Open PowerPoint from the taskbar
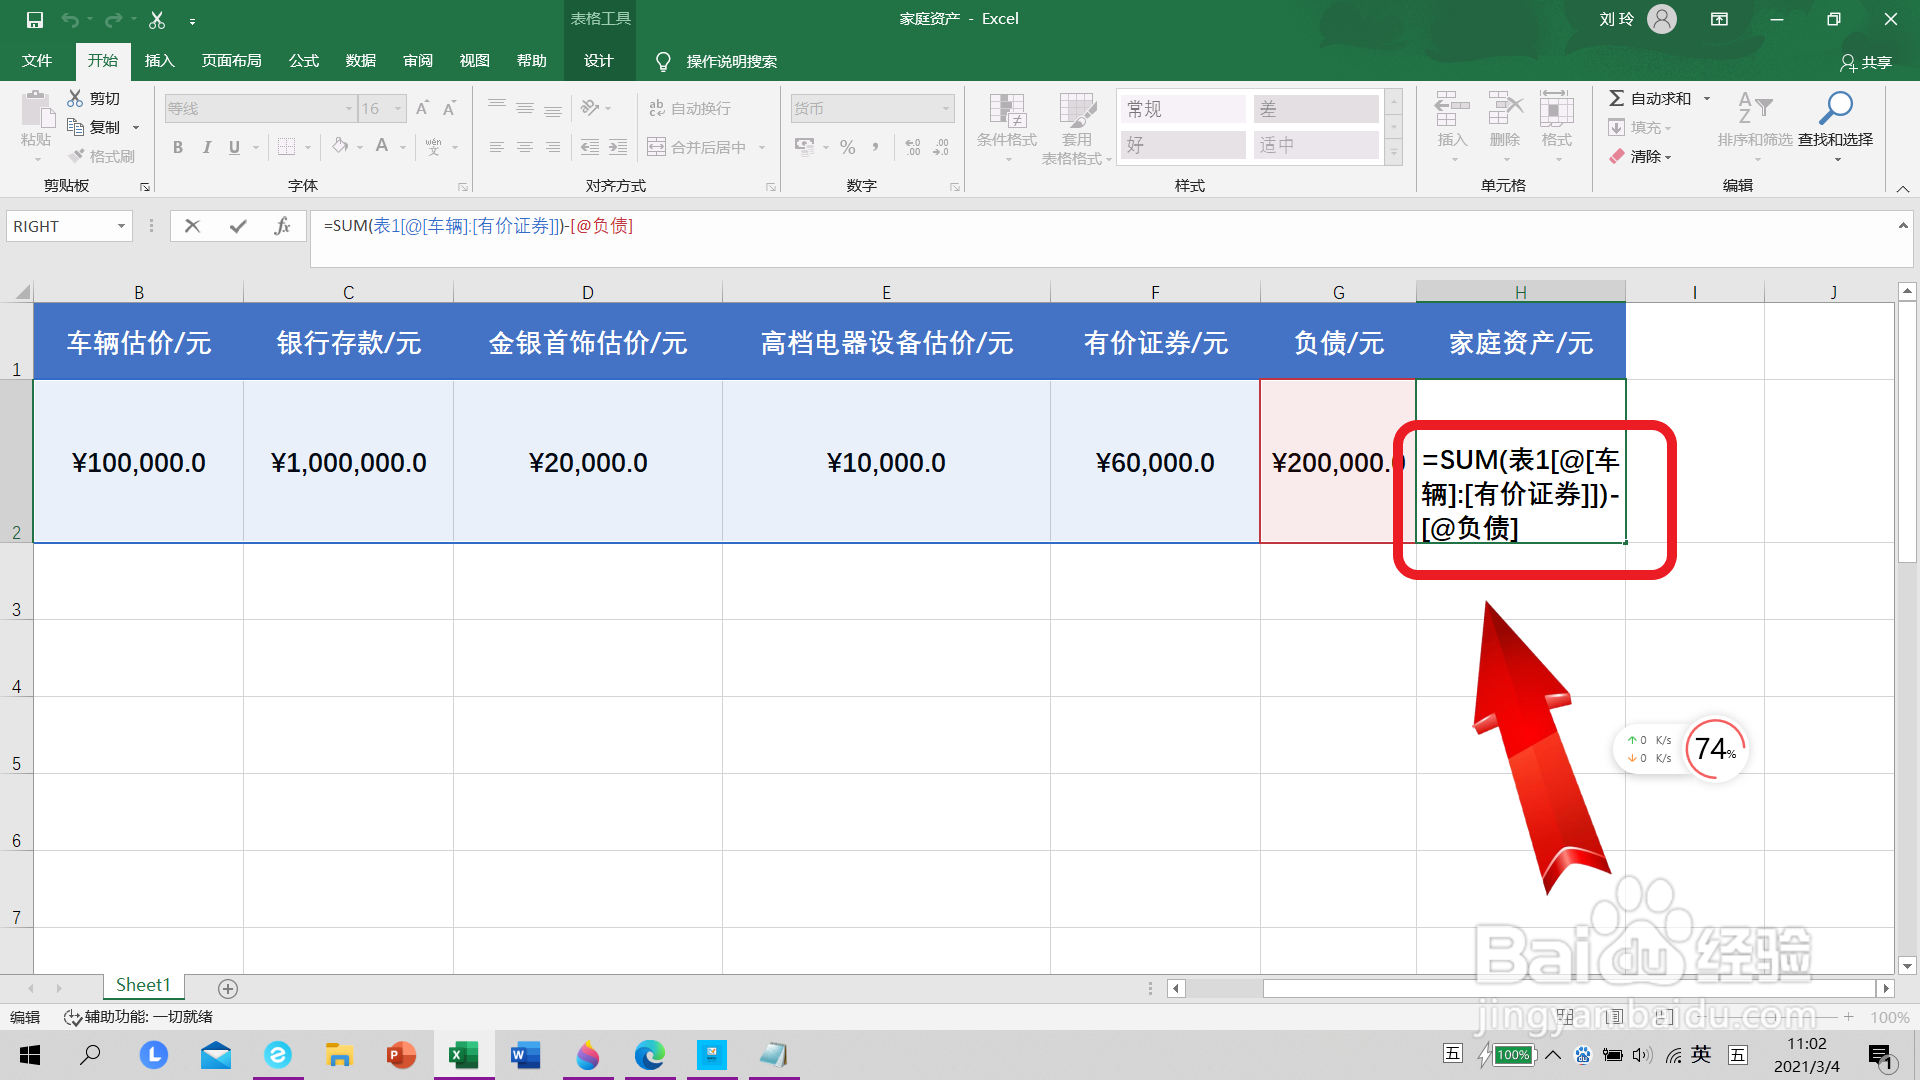This screenshot has width=1920, height=1080. [401, 1055]
